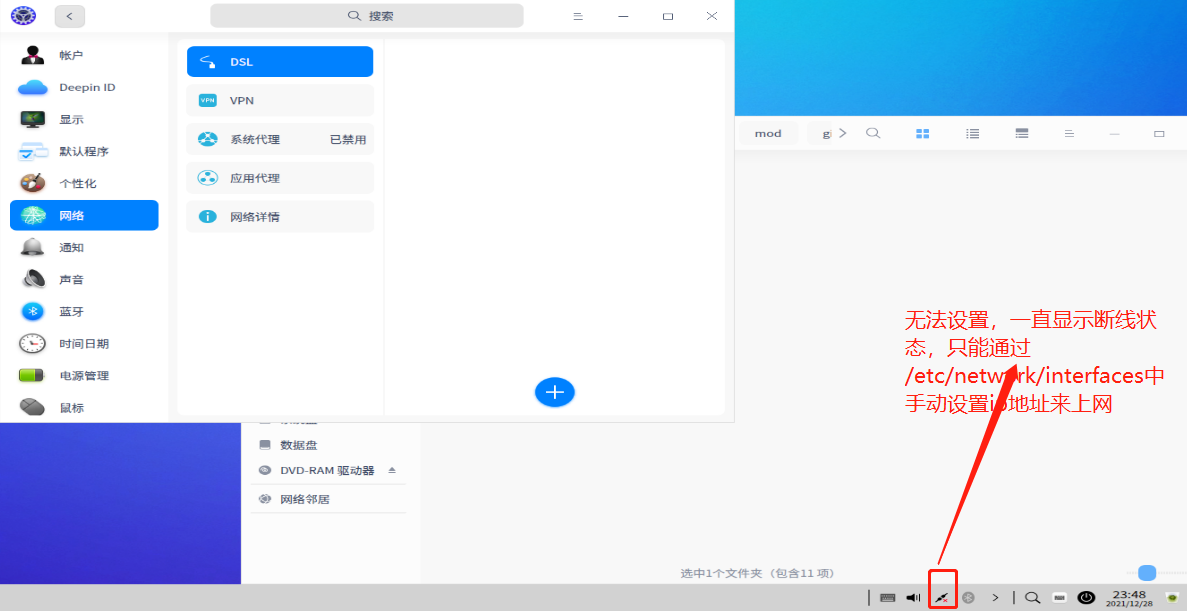This screenshot has width=1187, height=611.
Task: Click the show desktop icon at dock end
Action: [1173, 597]
